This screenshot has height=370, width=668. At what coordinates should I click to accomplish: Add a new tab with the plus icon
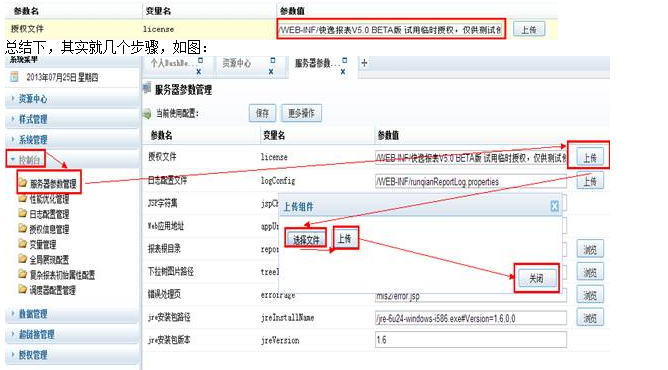tap(364, 63)
